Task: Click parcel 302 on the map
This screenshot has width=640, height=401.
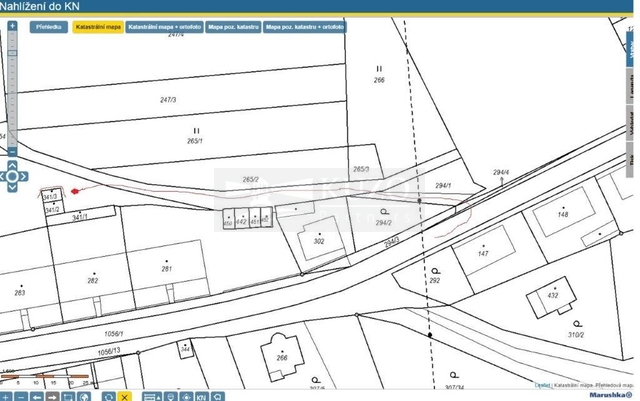Action: [318, 241]
